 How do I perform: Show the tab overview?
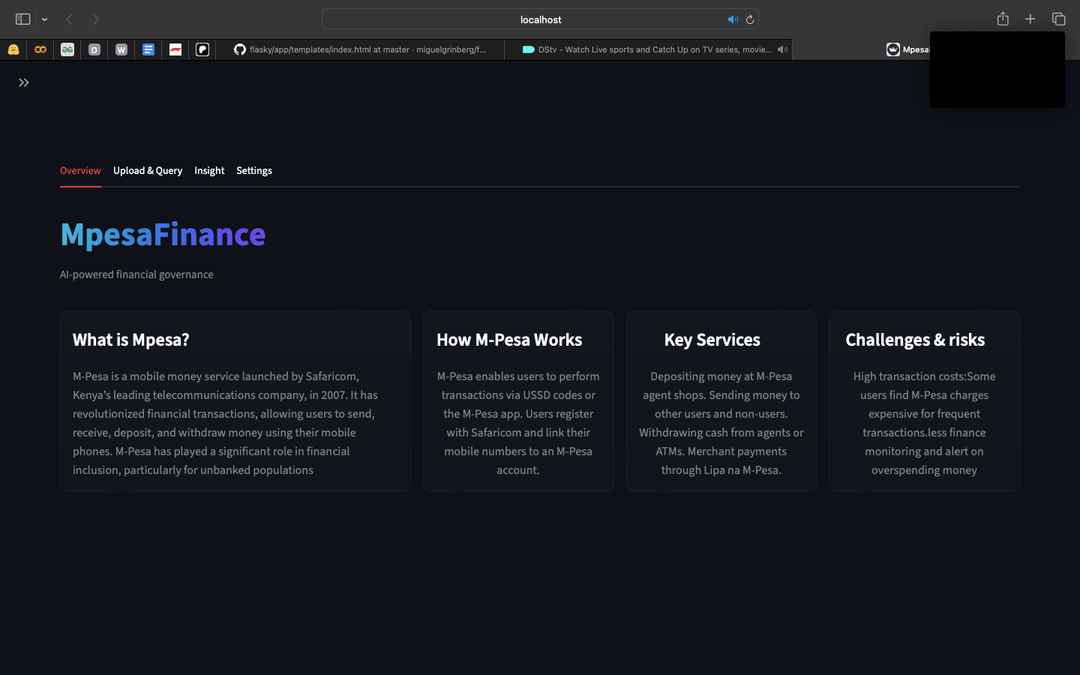(x=1058, y=19)
